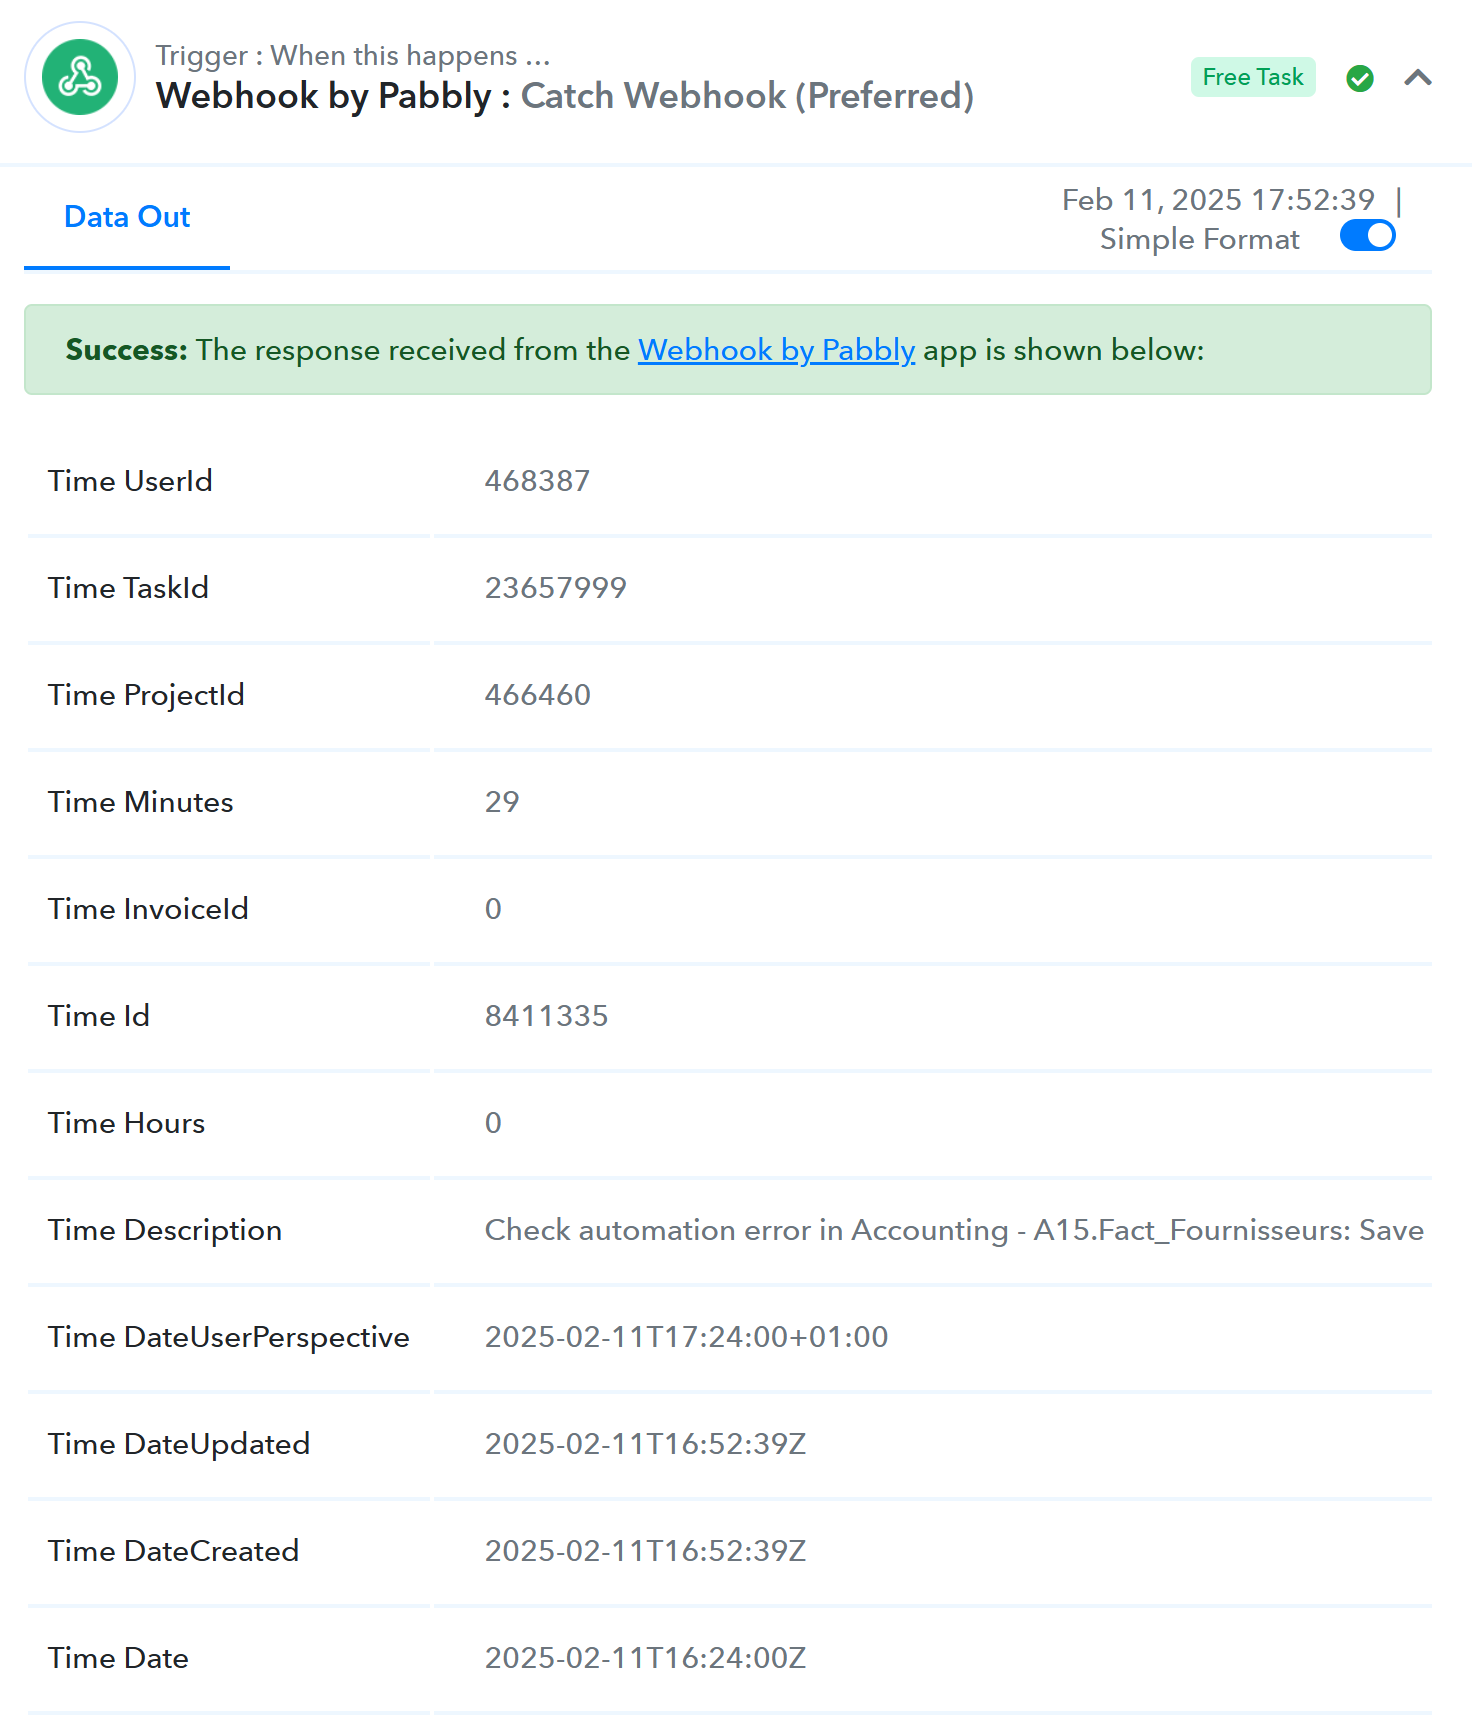This screenshot has width=1474, height=1733.
Task: Select the Time Id value 8411335
Action: (546, 1016)
